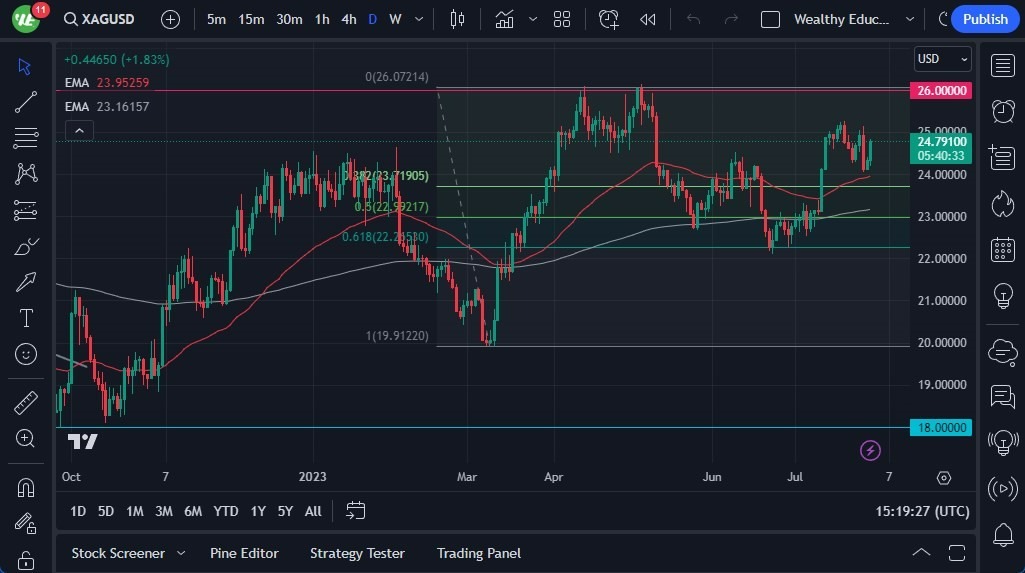Toggle lock all drawing tools
The image size is (1025, 573).
(x=26, y=559)
